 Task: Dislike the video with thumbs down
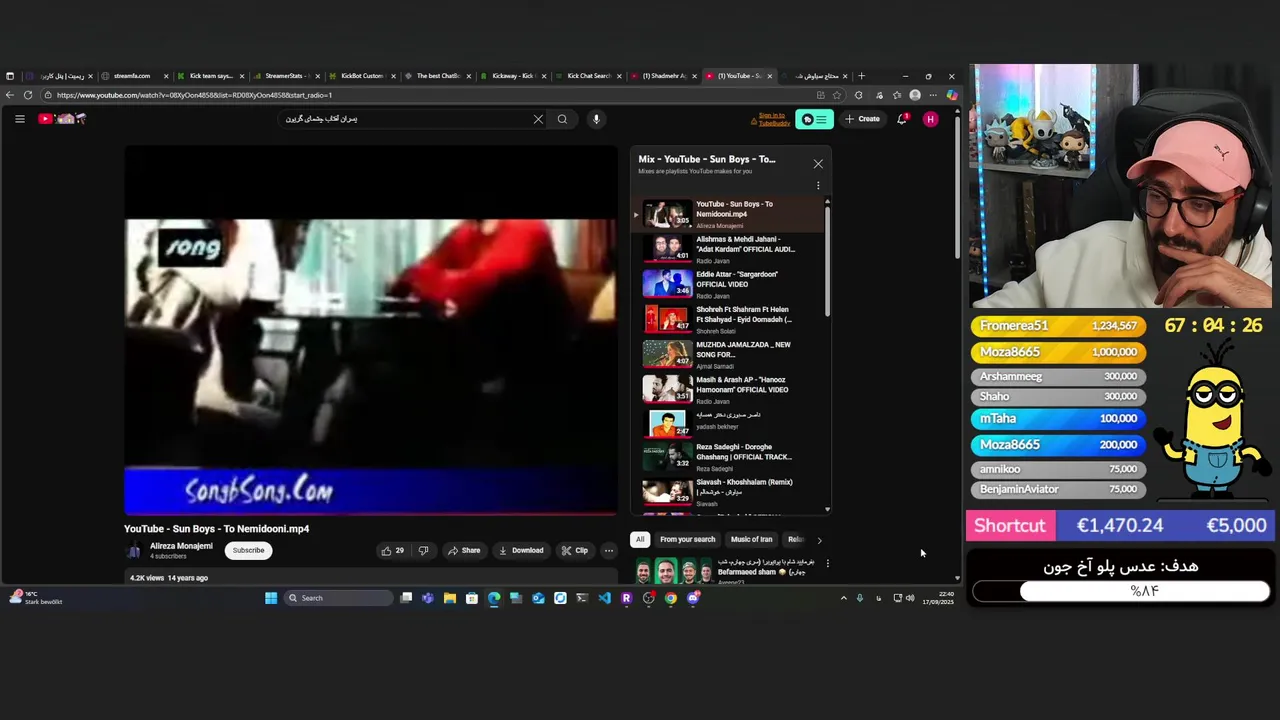pyautogui.click(x=423, y=550)
